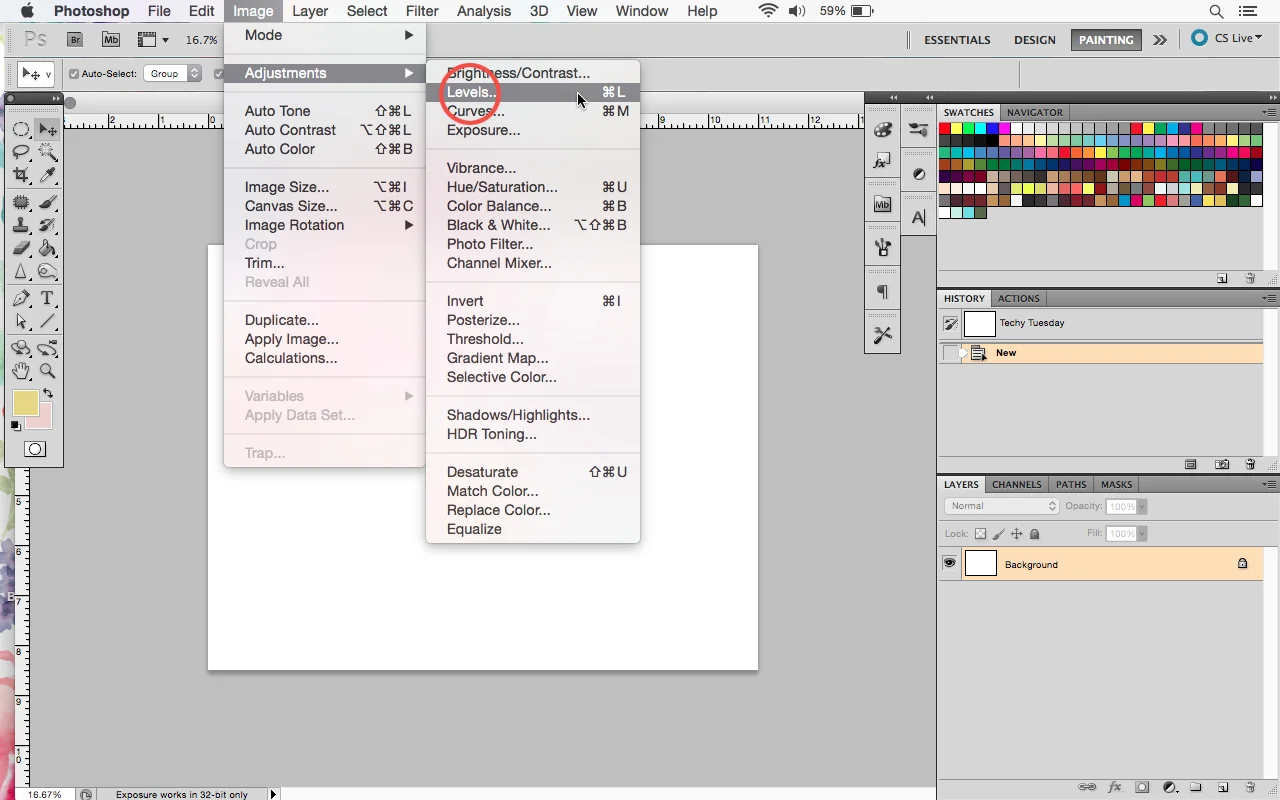Add layer mask in Layers panel
Viewport: 1280px width, 800px height.
tap(1142, 787)
